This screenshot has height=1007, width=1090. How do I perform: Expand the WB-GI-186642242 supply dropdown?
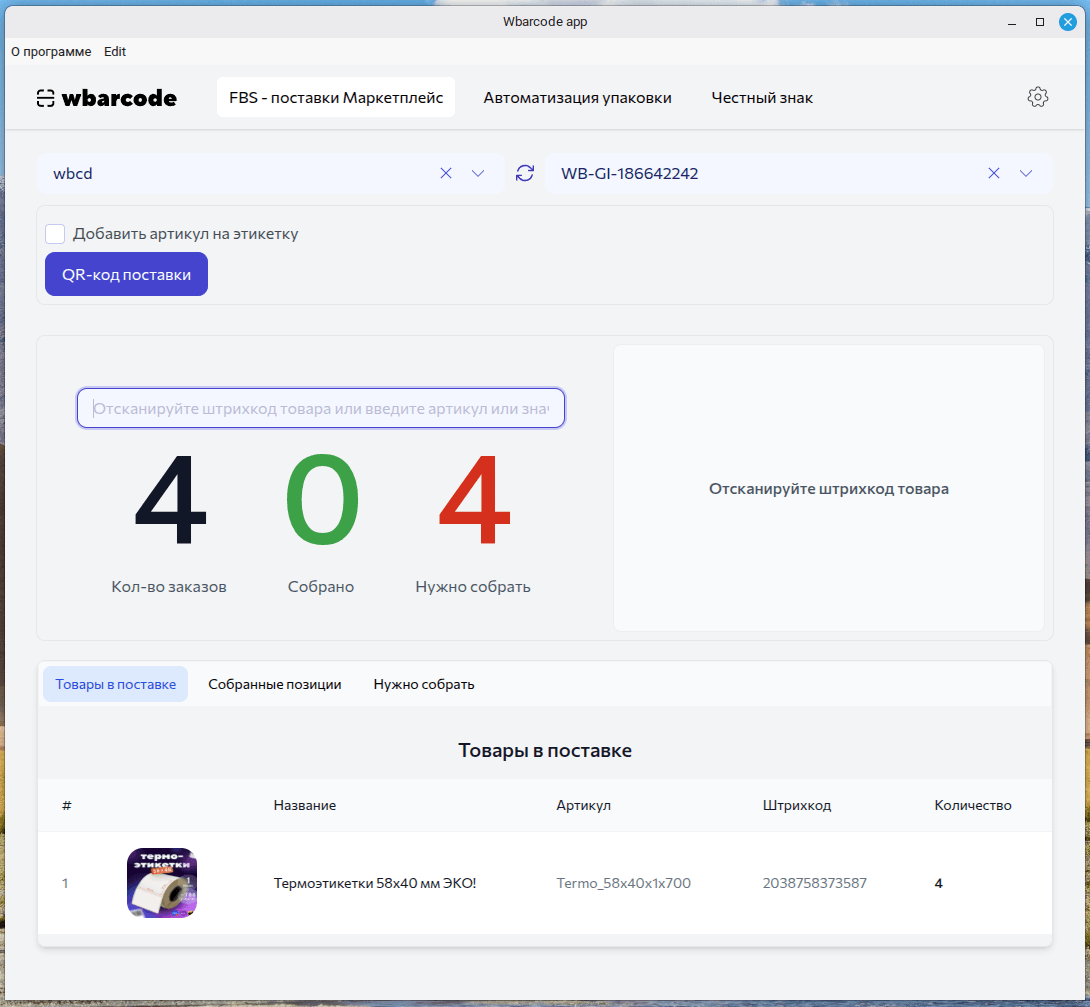click(1026, 173)
